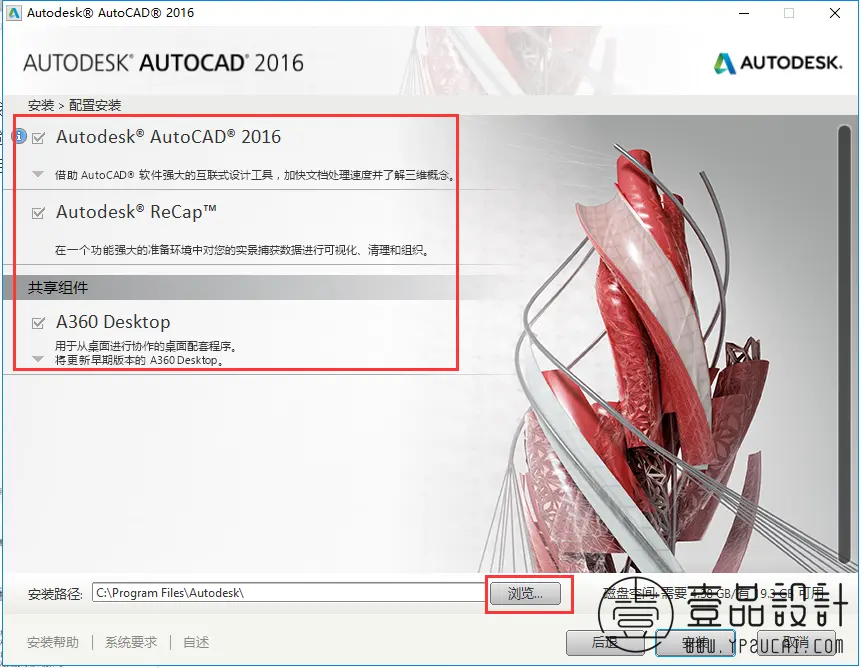The height and width of the screenshot is (668, 861).
Task: Click into the 安装路径 path field
Action: tap(289, 593)
